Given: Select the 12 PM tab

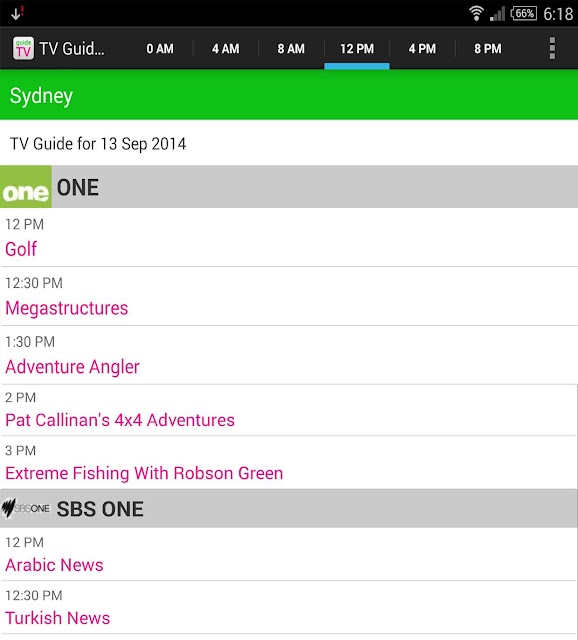Looking at the screenshot, I should click(x=357, y=49).
